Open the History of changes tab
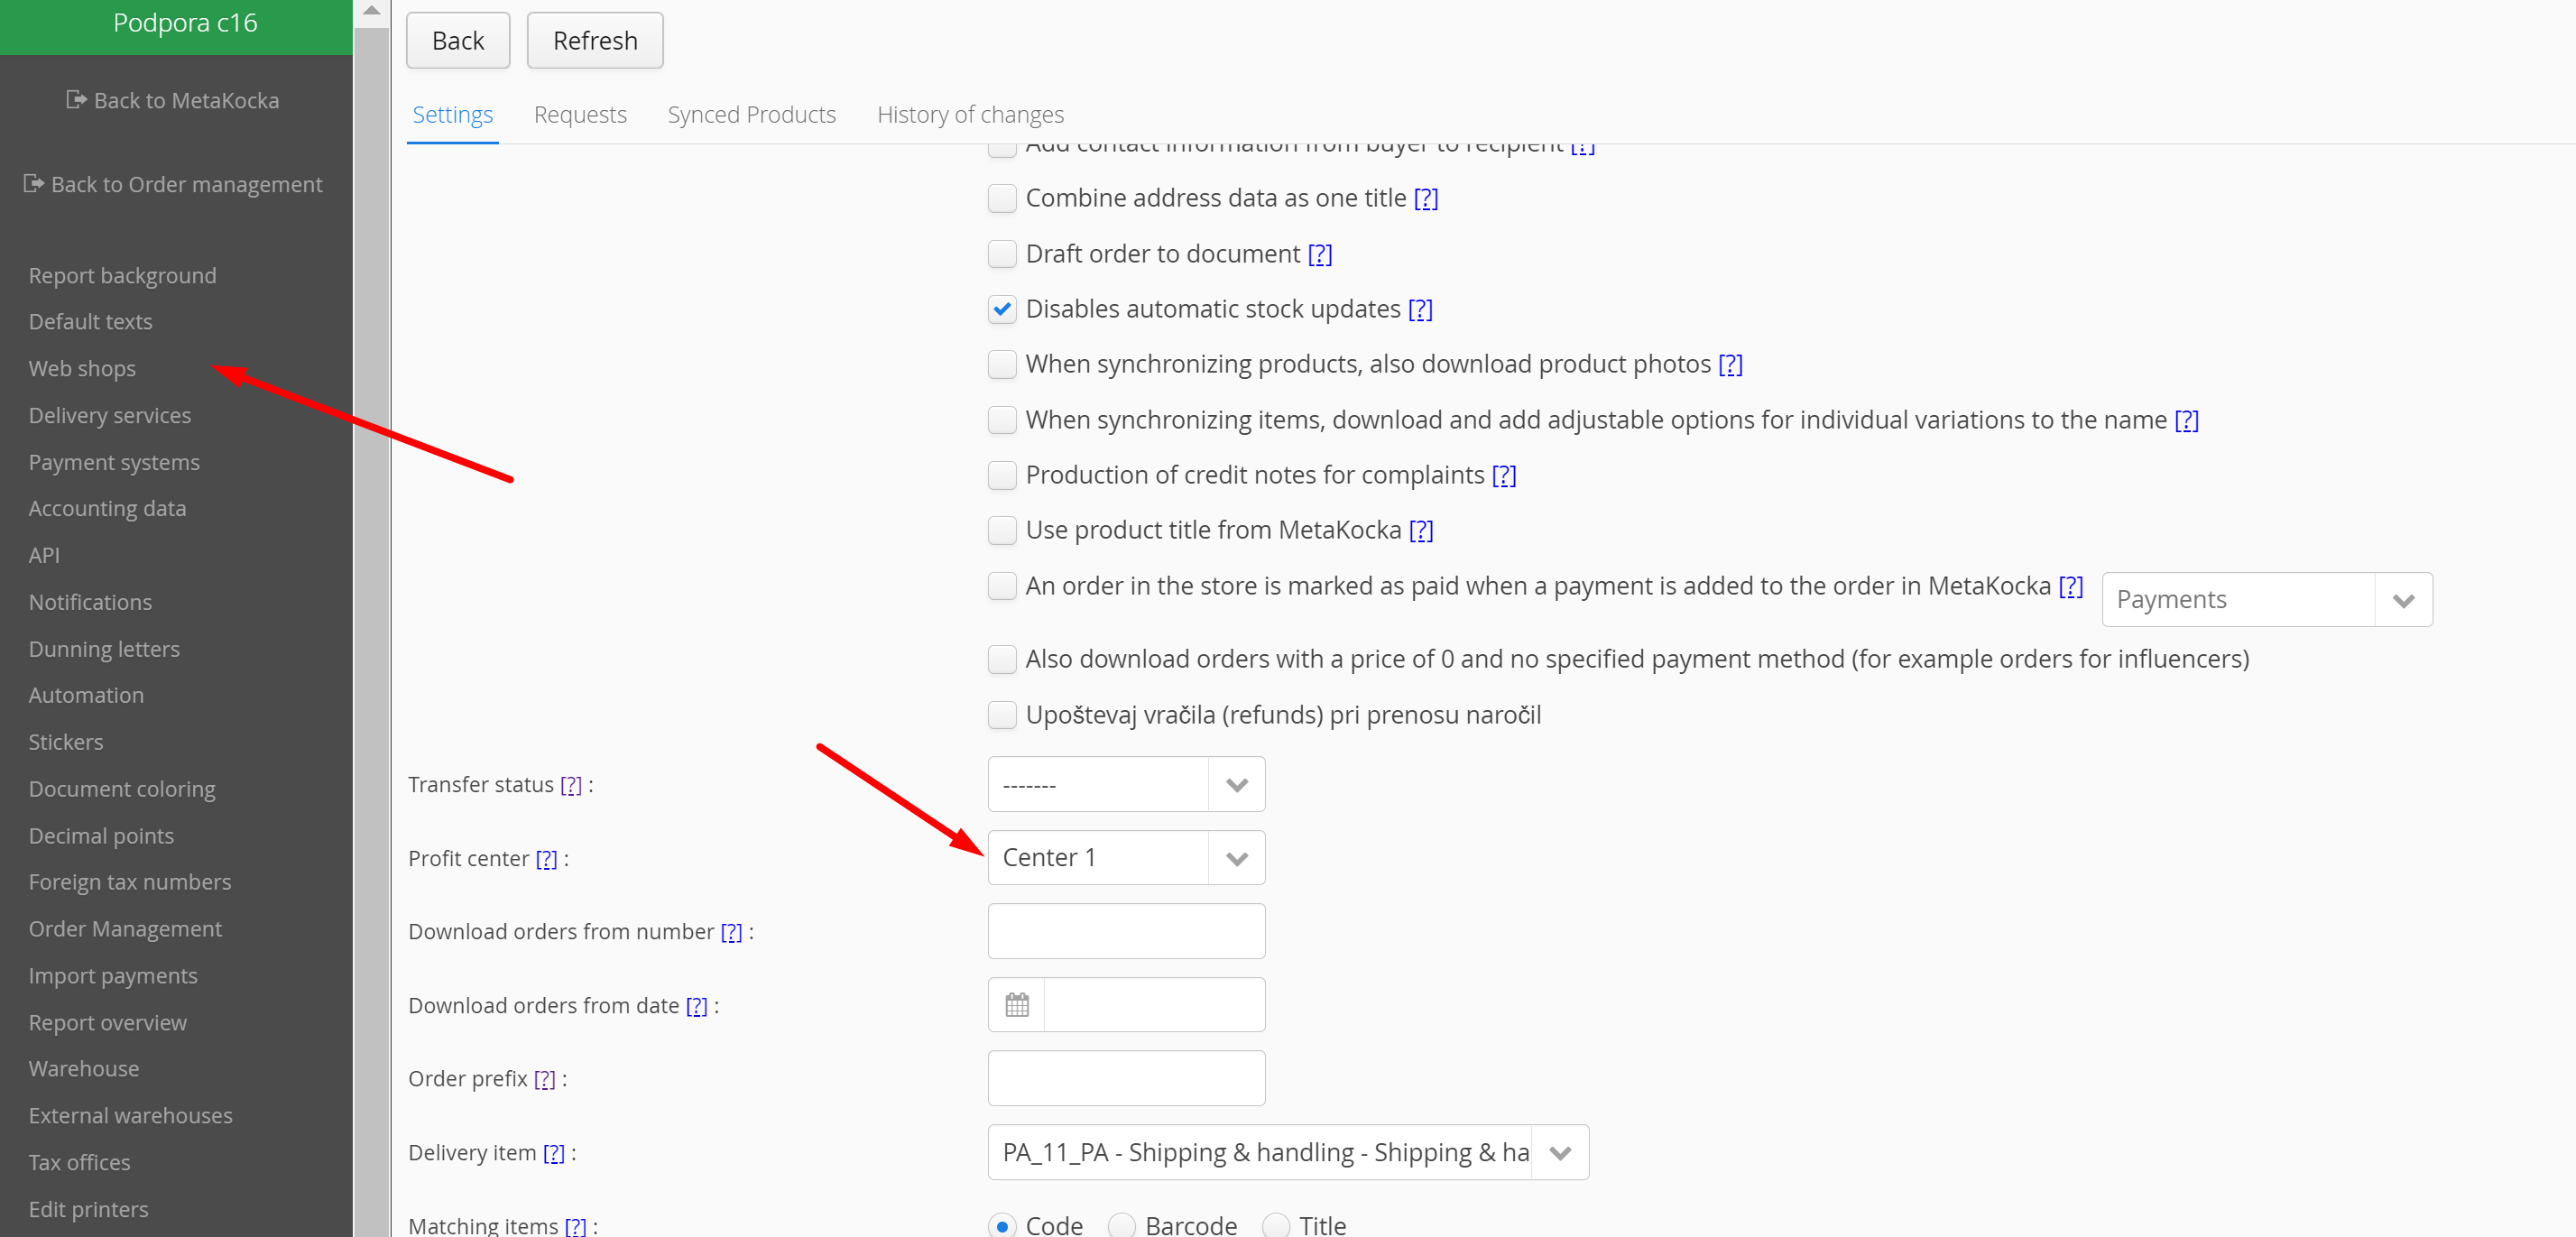Image resolution: width=2576 pixels, height=1237 pixels. (969, 115)
